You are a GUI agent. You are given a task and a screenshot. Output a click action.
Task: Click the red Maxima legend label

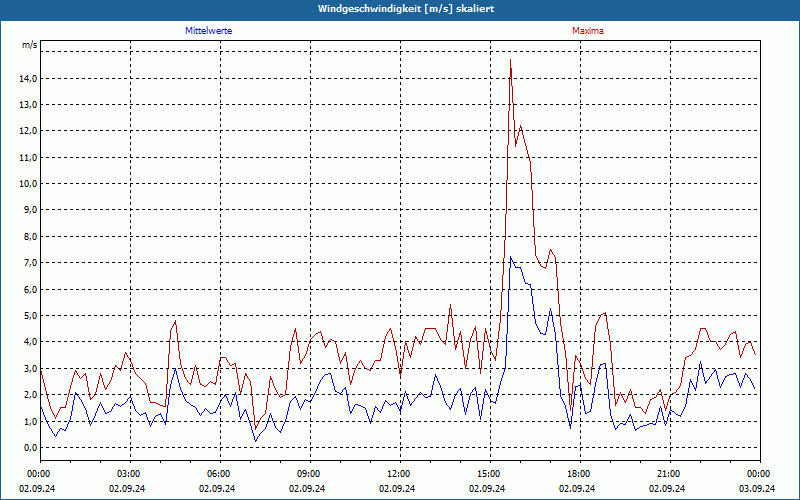tap(588, 31)
